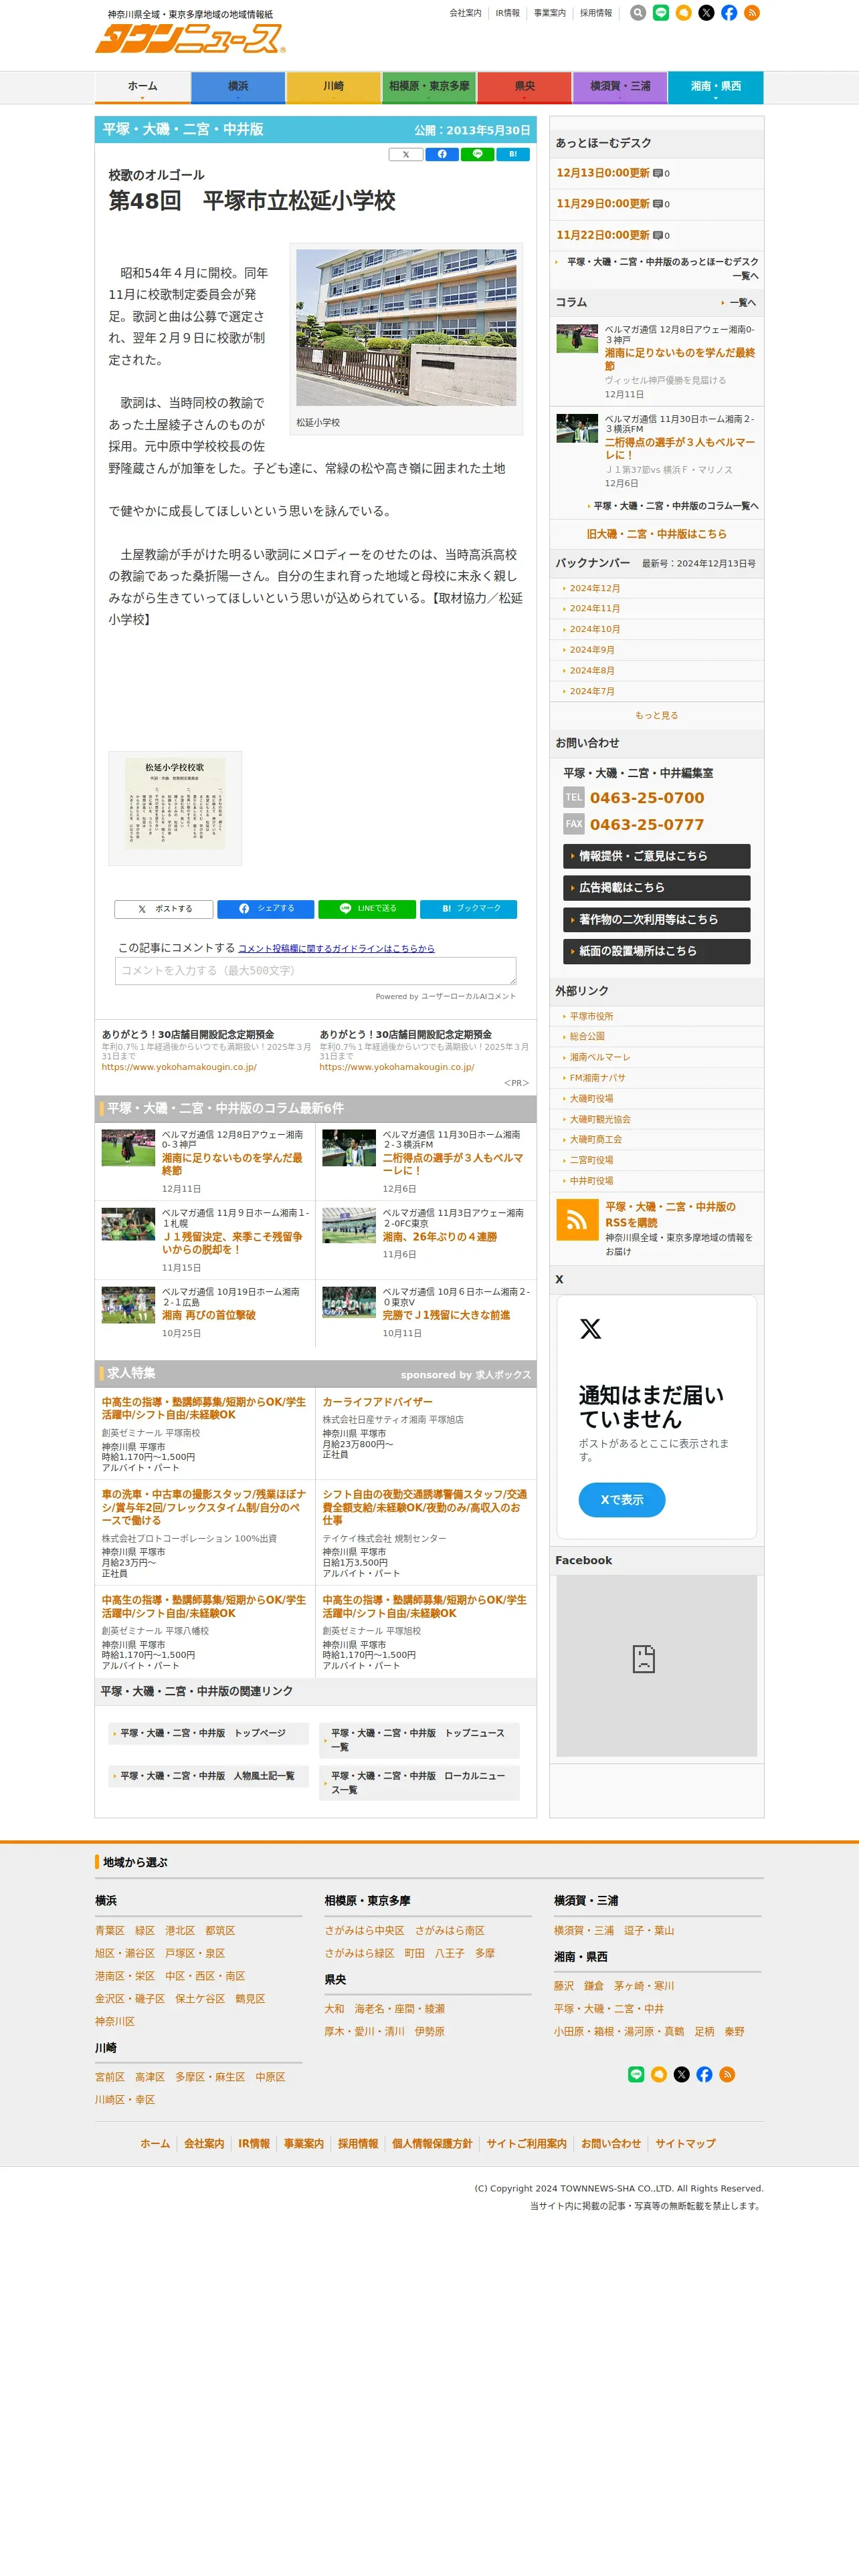Open article Ｊ１残留決定、来季こそ残留争いからの脱却を！
The height and width of the screenshot is (2576, 859).
click(232, 1243)
